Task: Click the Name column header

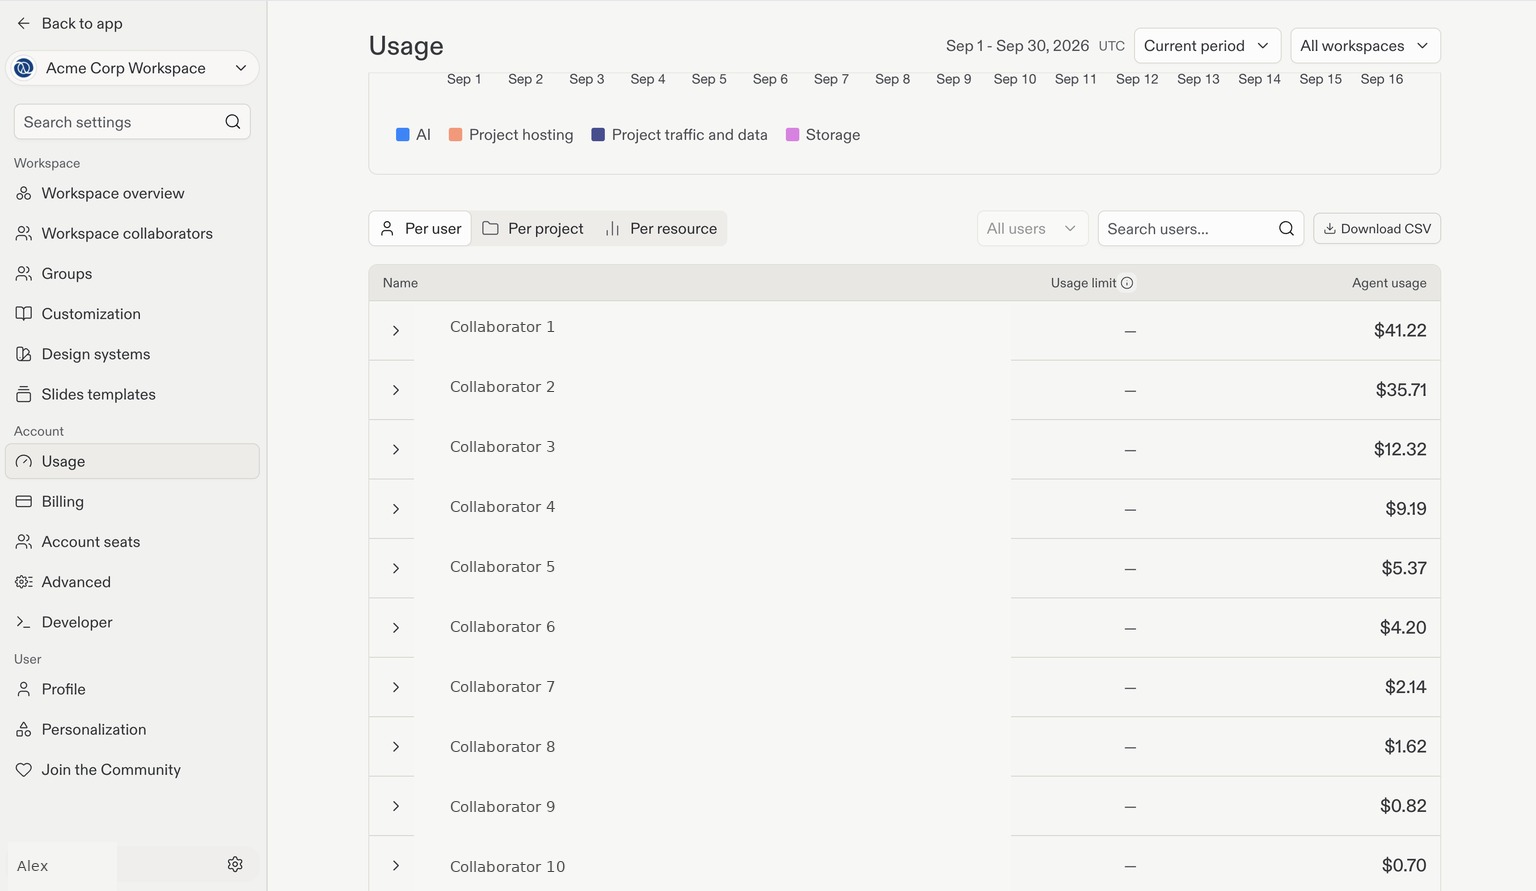Action: [x=400, y=283]
